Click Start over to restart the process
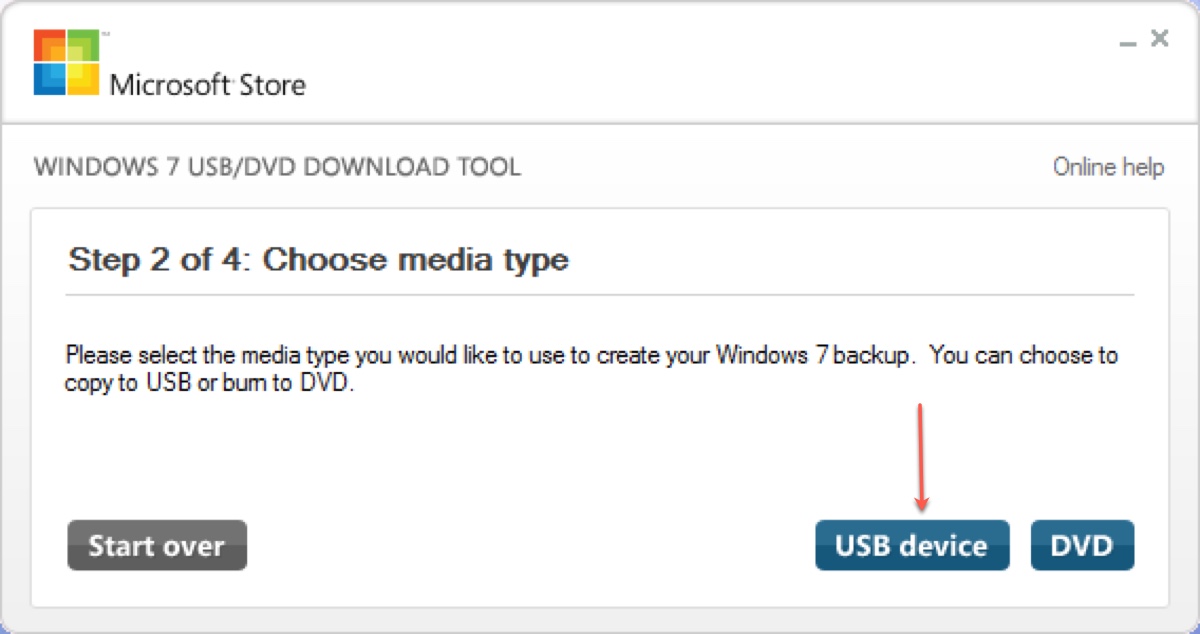1200x634 pixels. (x=156, y=545)
